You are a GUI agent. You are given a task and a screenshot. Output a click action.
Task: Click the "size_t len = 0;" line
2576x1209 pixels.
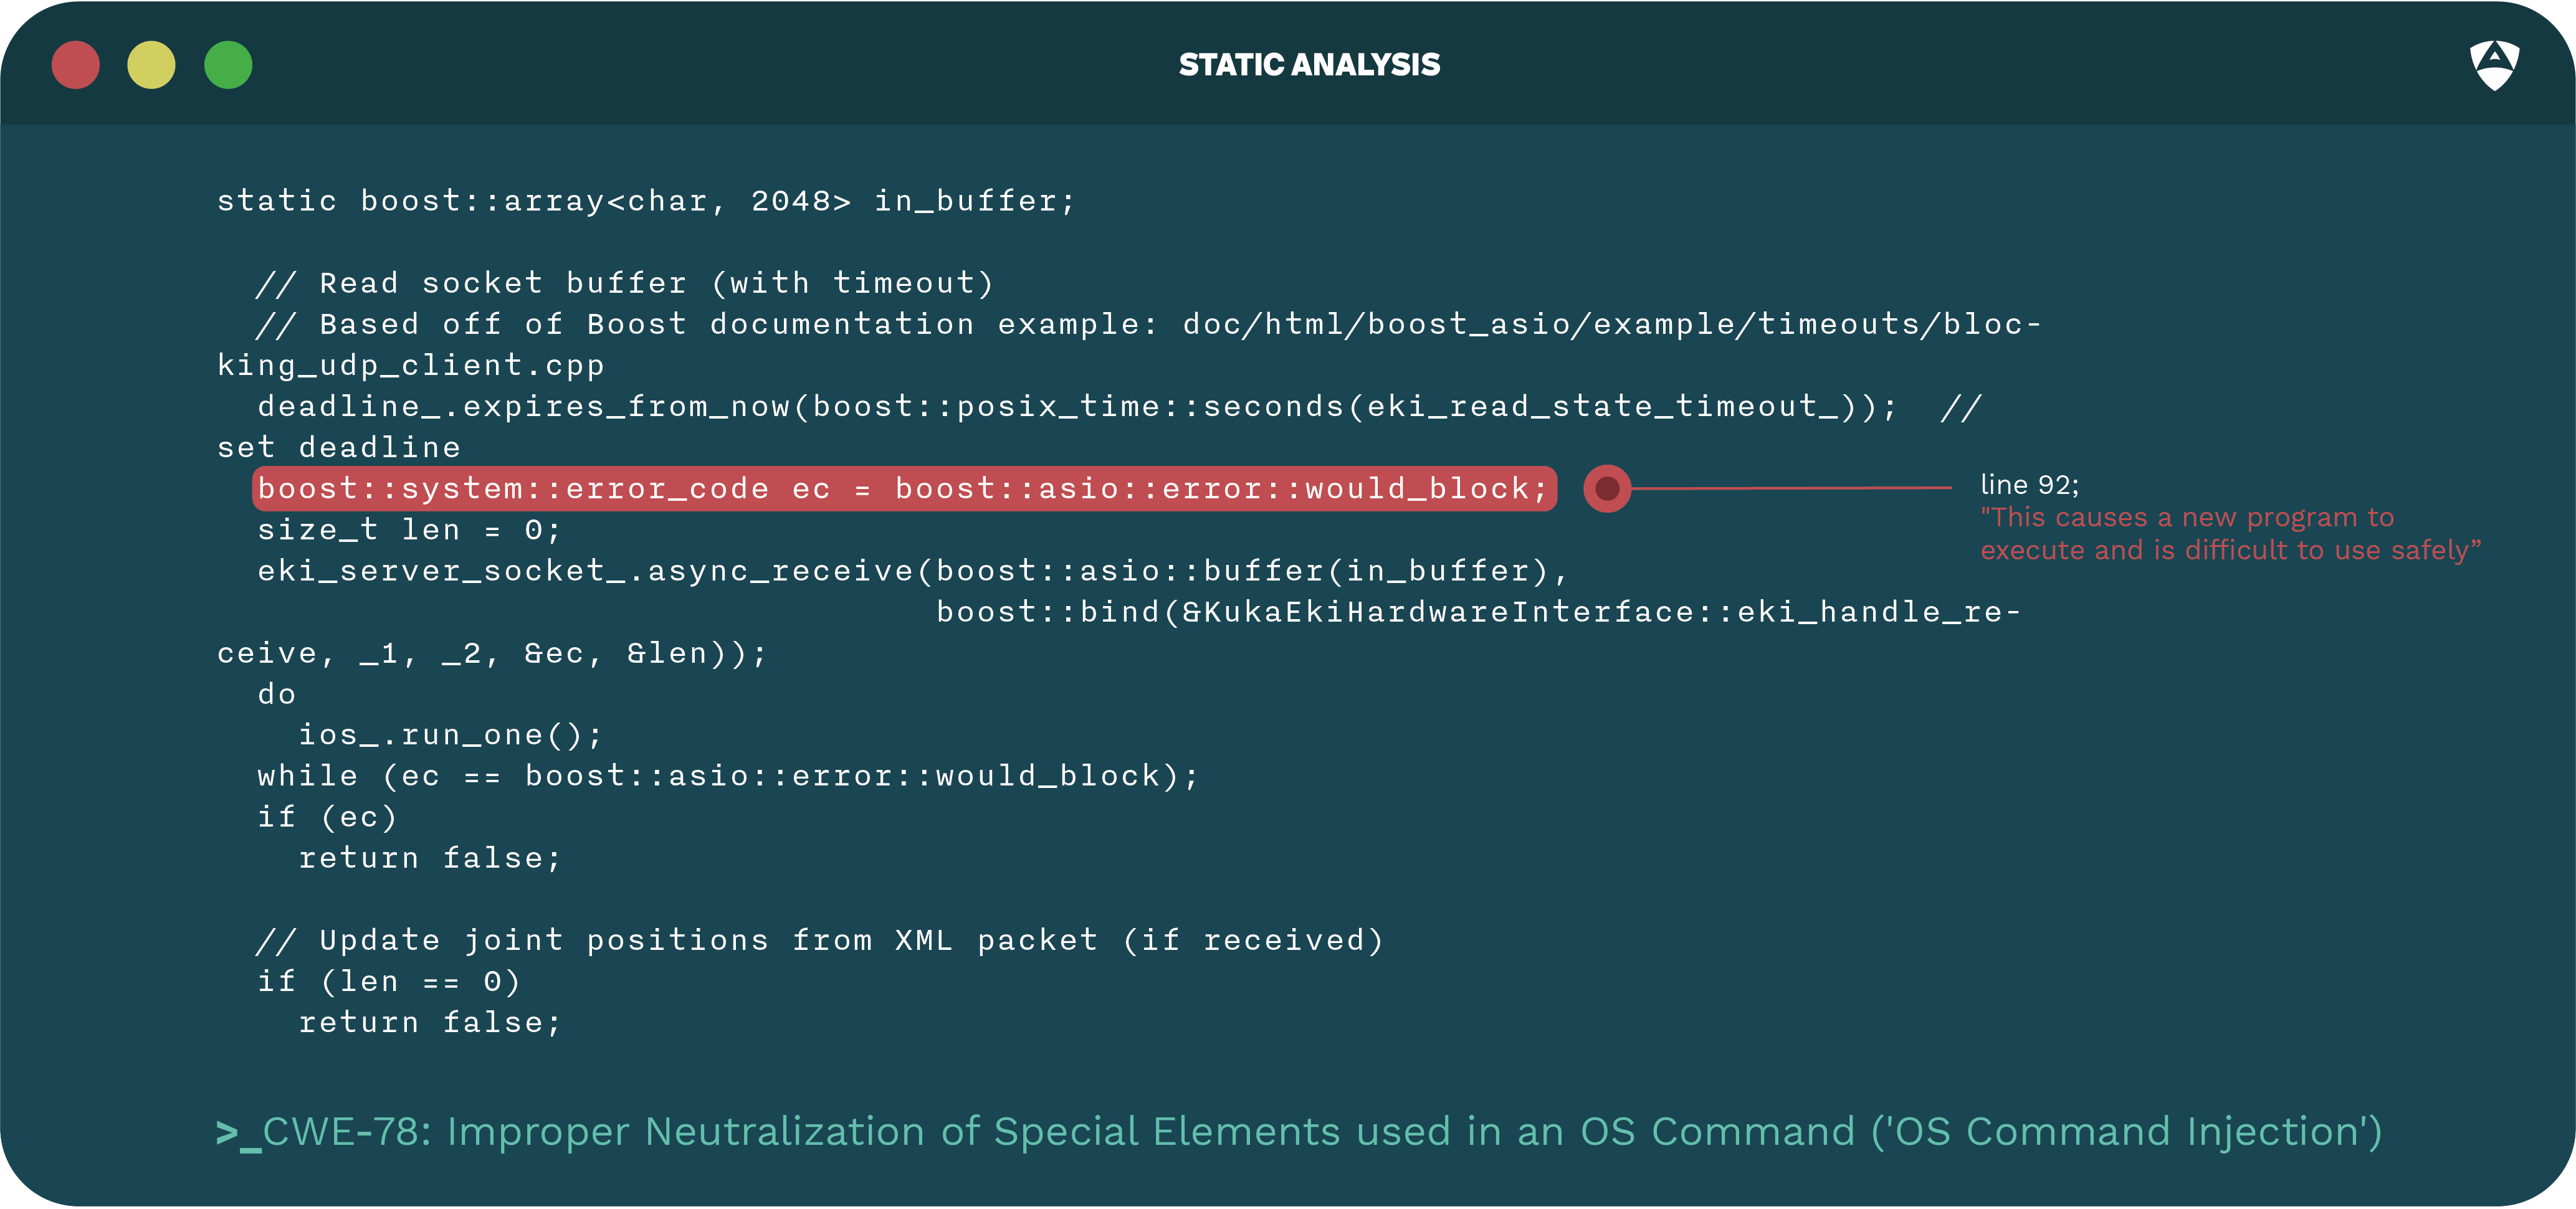tap(409, 530)
